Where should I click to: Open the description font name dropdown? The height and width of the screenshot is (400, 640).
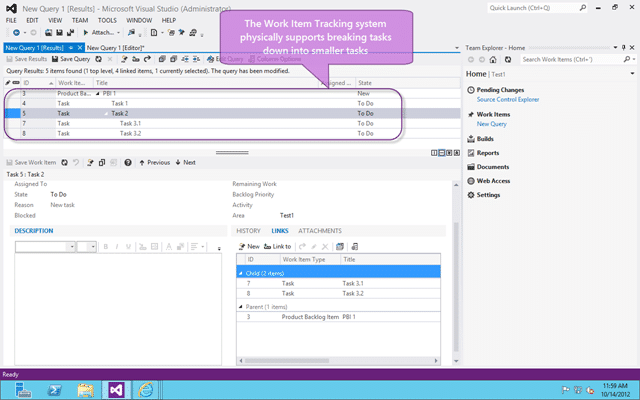point(72,247)
